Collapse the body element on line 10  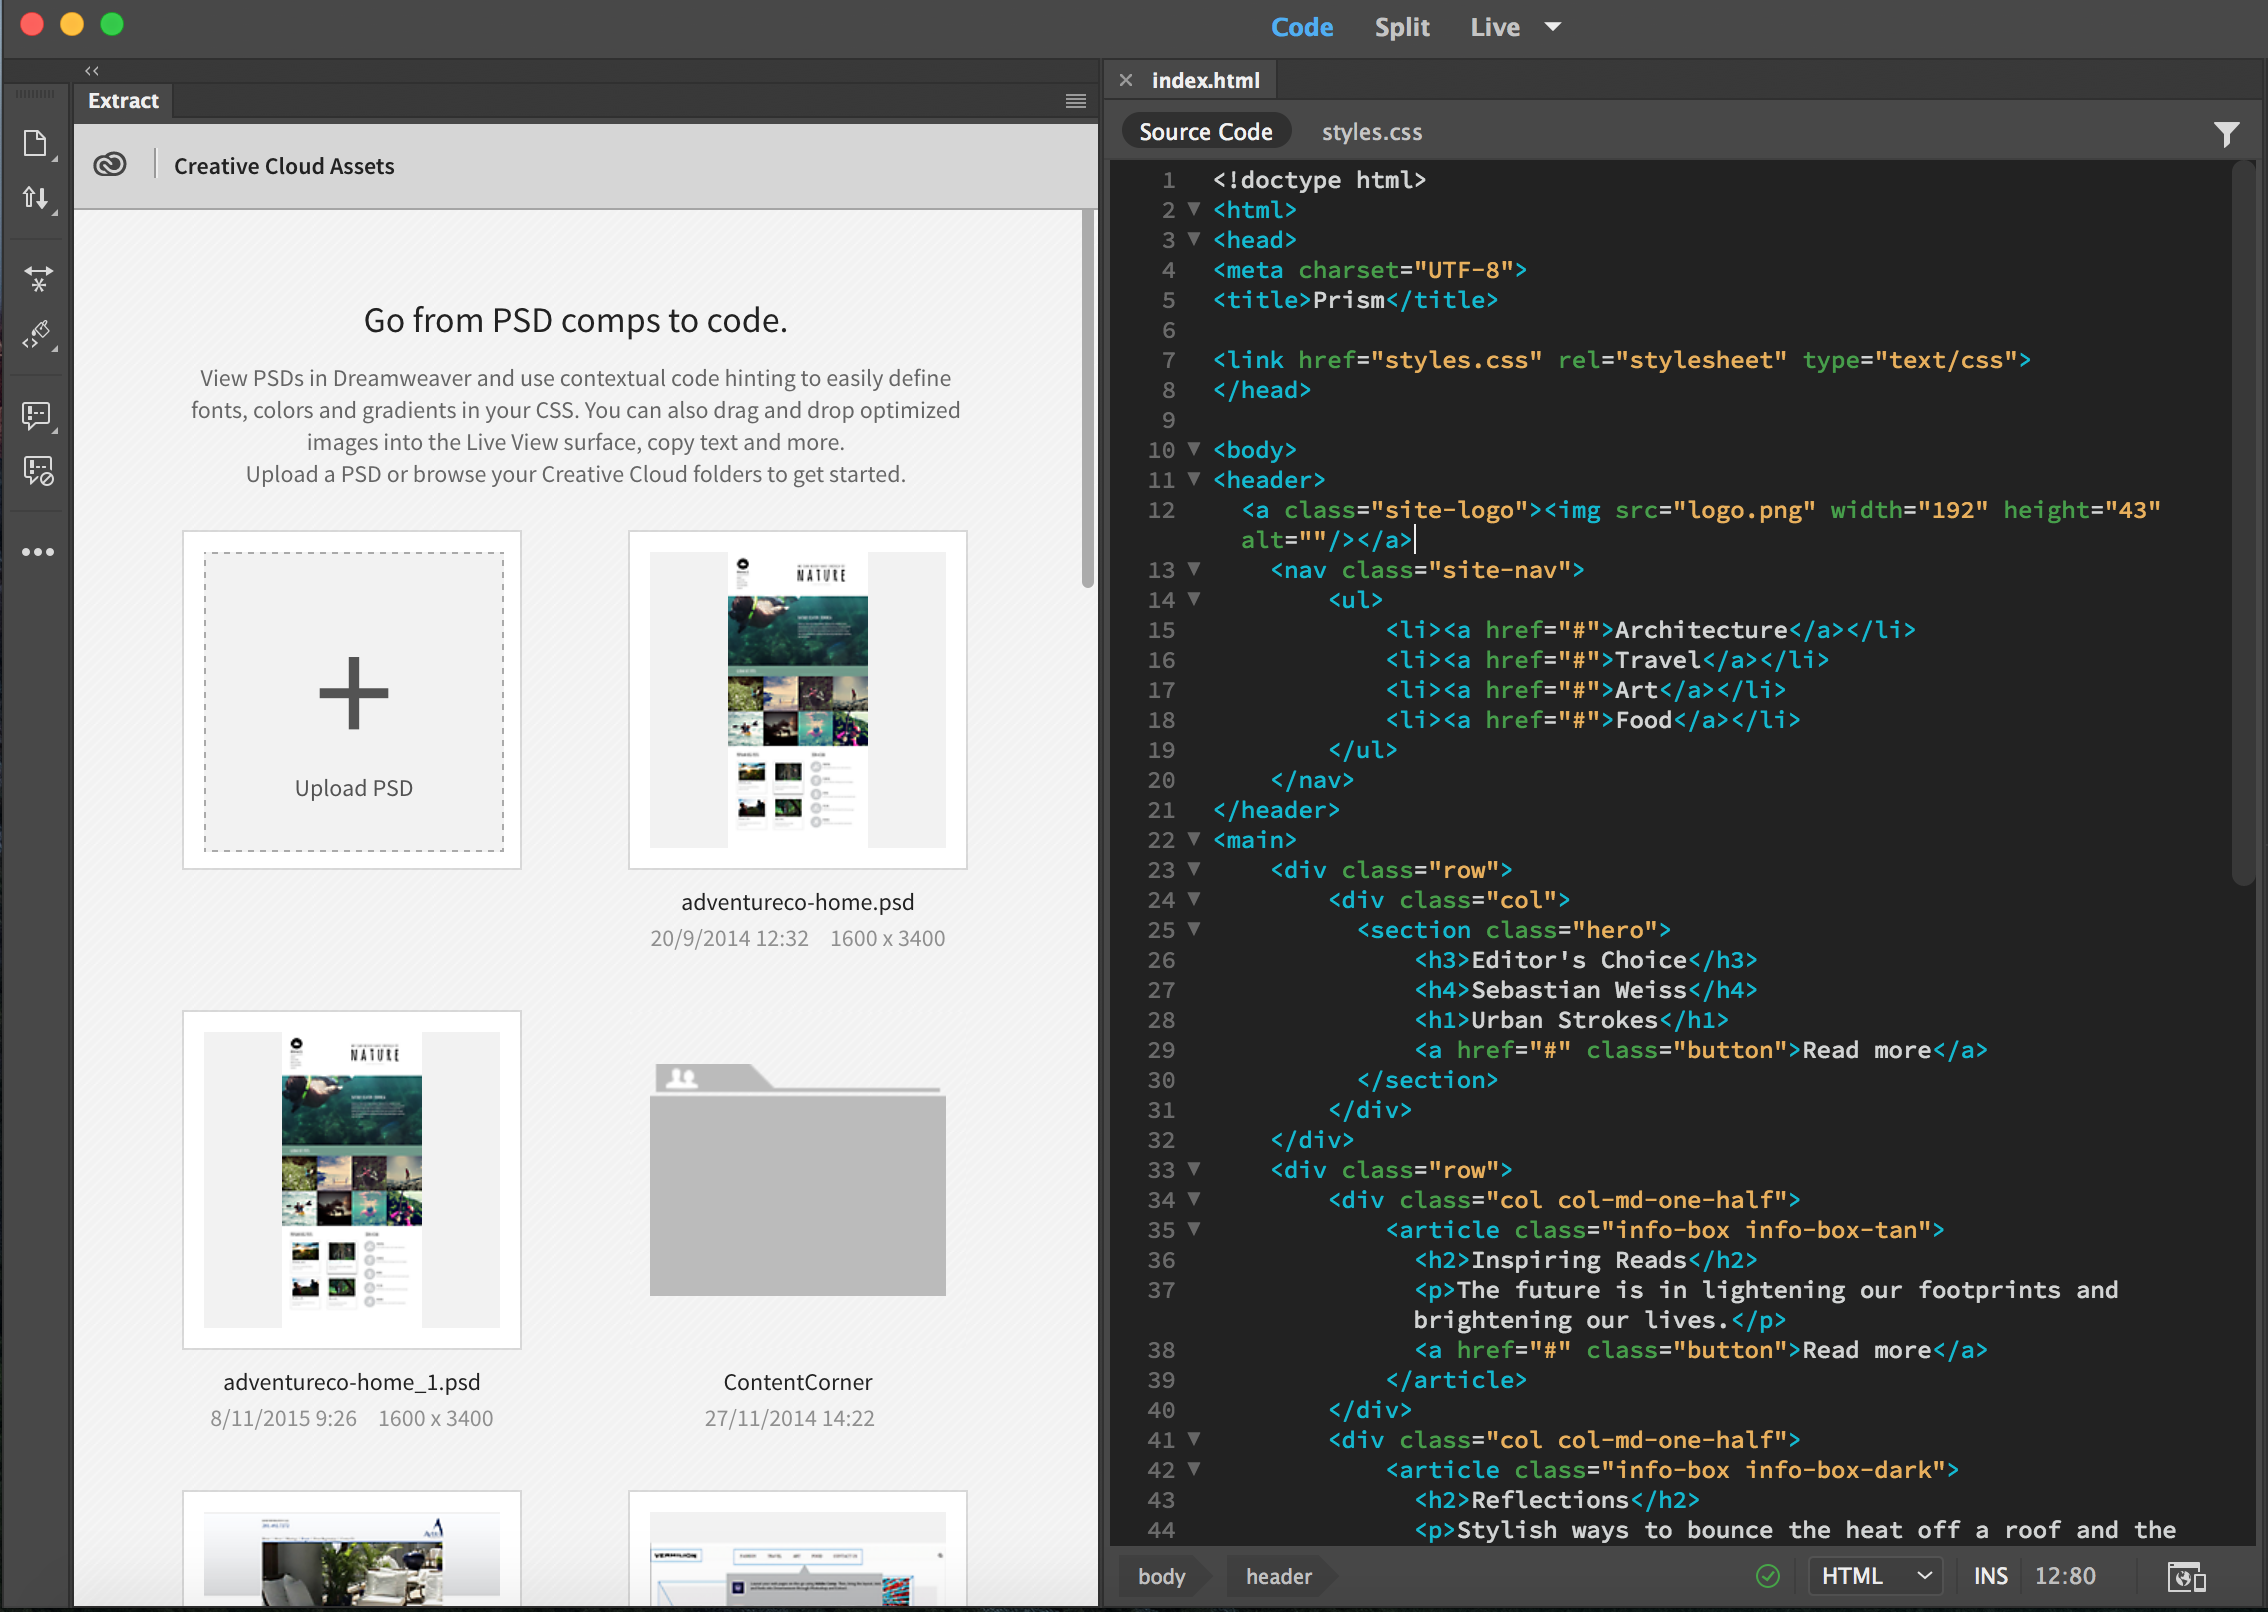(x=1190, y=450)
